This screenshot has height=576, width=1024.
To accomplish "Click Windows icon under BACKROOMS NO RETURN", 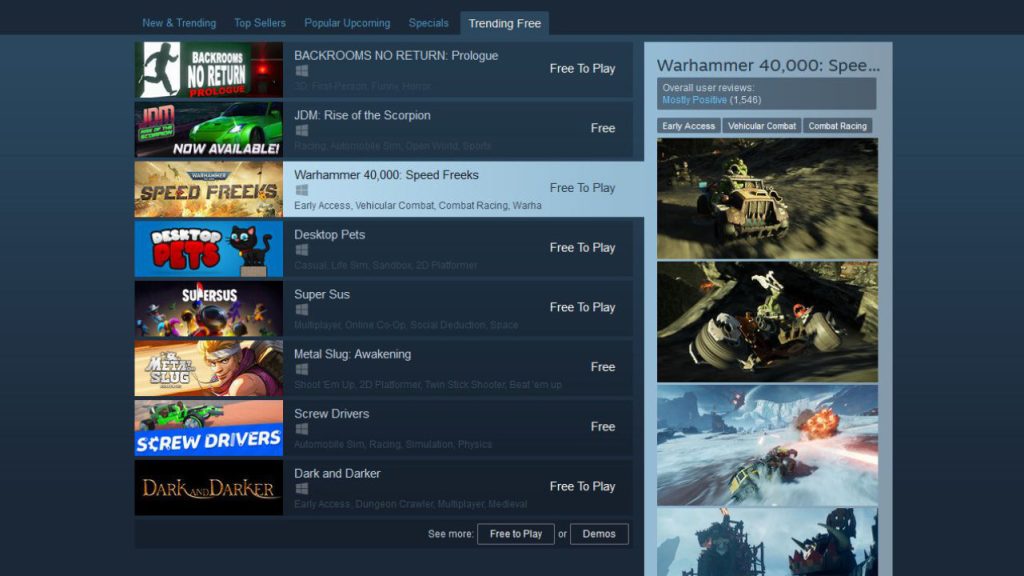I will (x=301, y=71).
